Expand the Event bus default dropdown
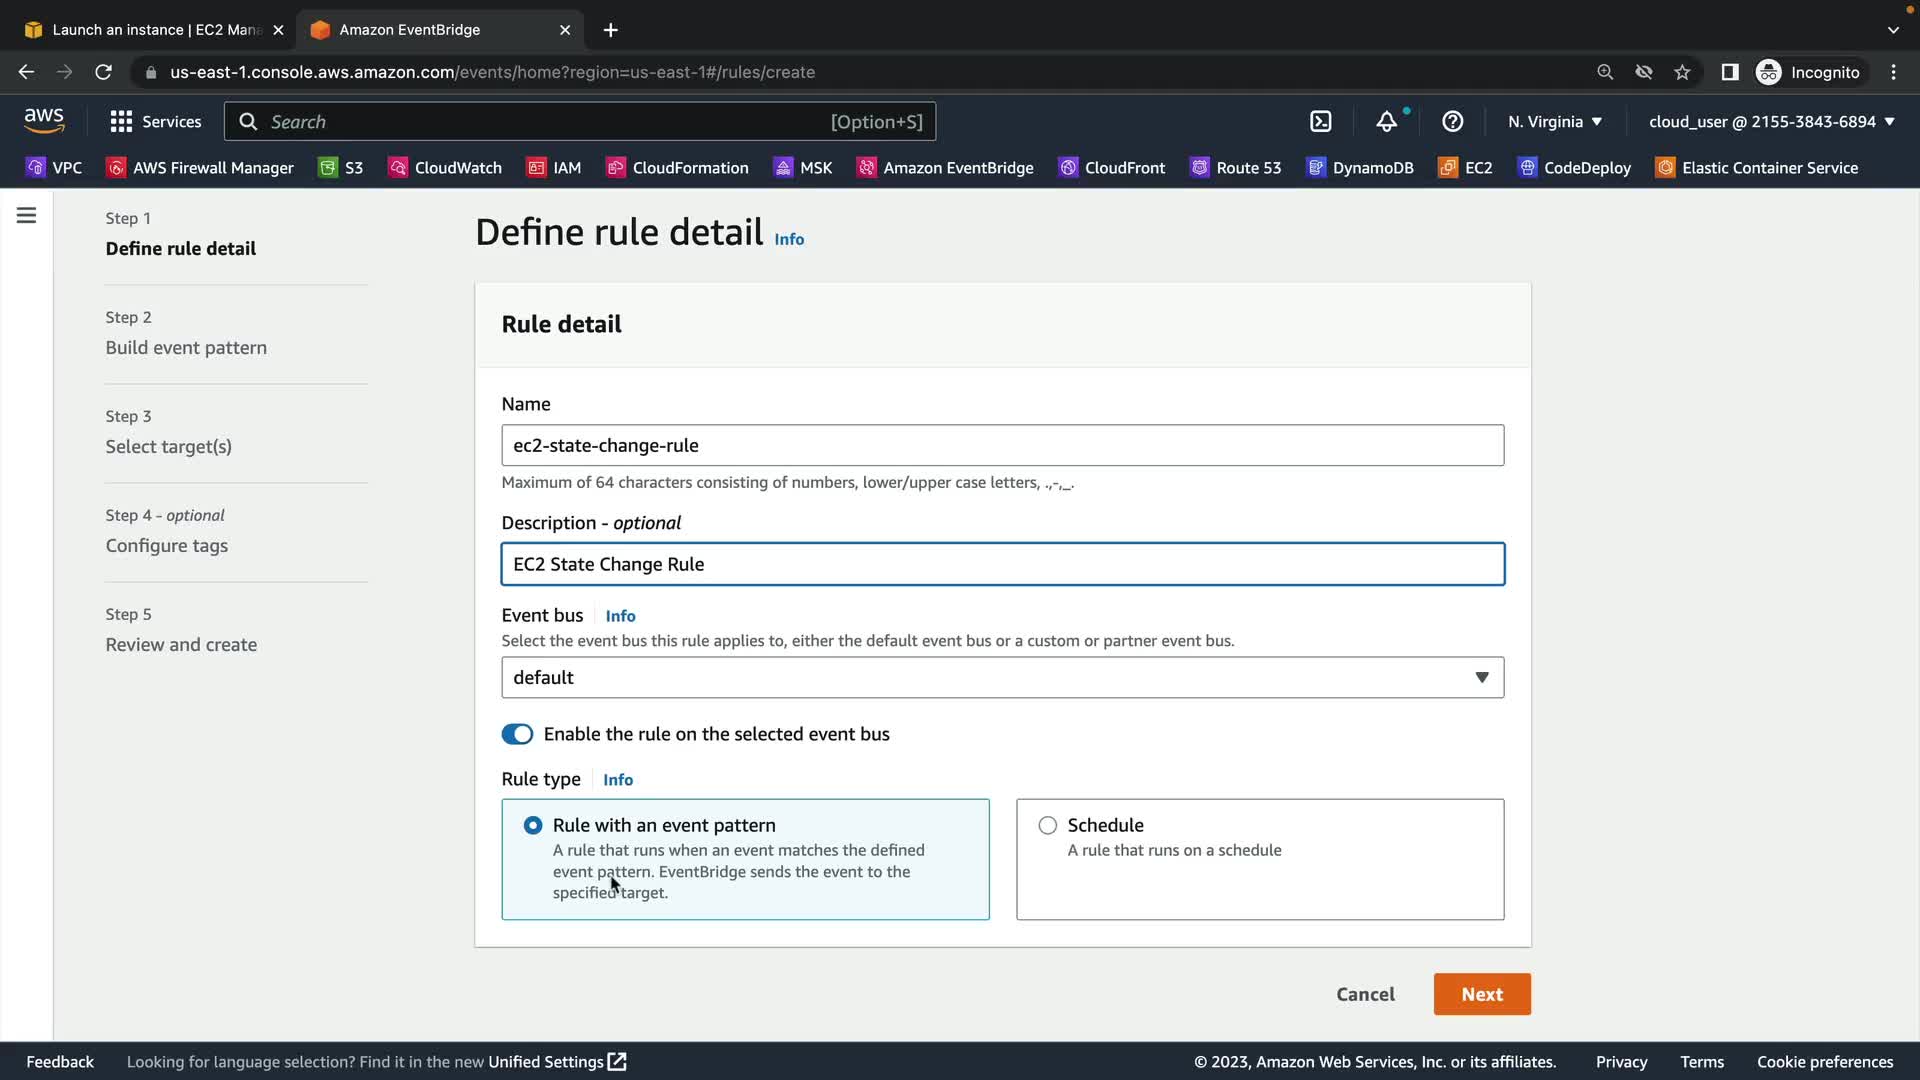Viewport: 1920px width, 1080px height. [1002, 678]
